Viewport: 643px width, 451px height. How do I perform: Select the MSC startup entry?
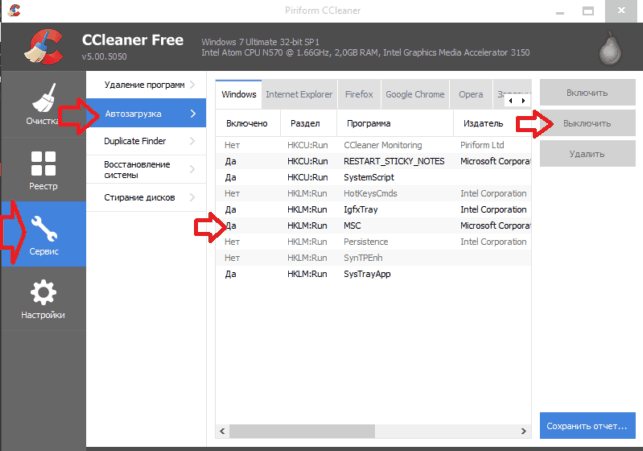[373, 226]
